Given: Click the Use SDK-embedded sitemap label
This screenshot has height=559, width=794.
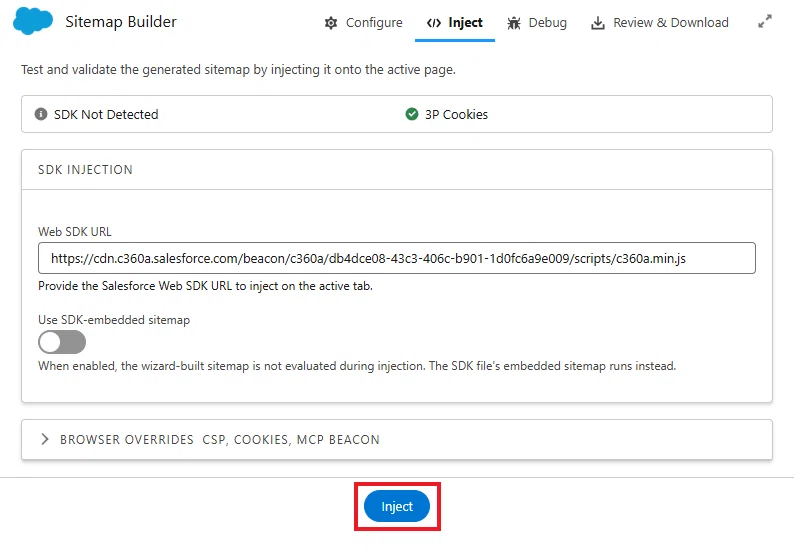Looking at the screenshot, I should (114, 320).
